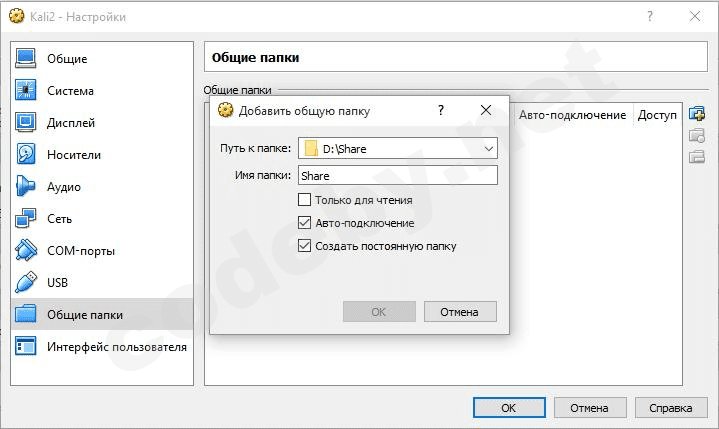The image size is (719, 429).
Task: Click the gear icon in Добавить общую папку title
Action: (x=225, y=110)
